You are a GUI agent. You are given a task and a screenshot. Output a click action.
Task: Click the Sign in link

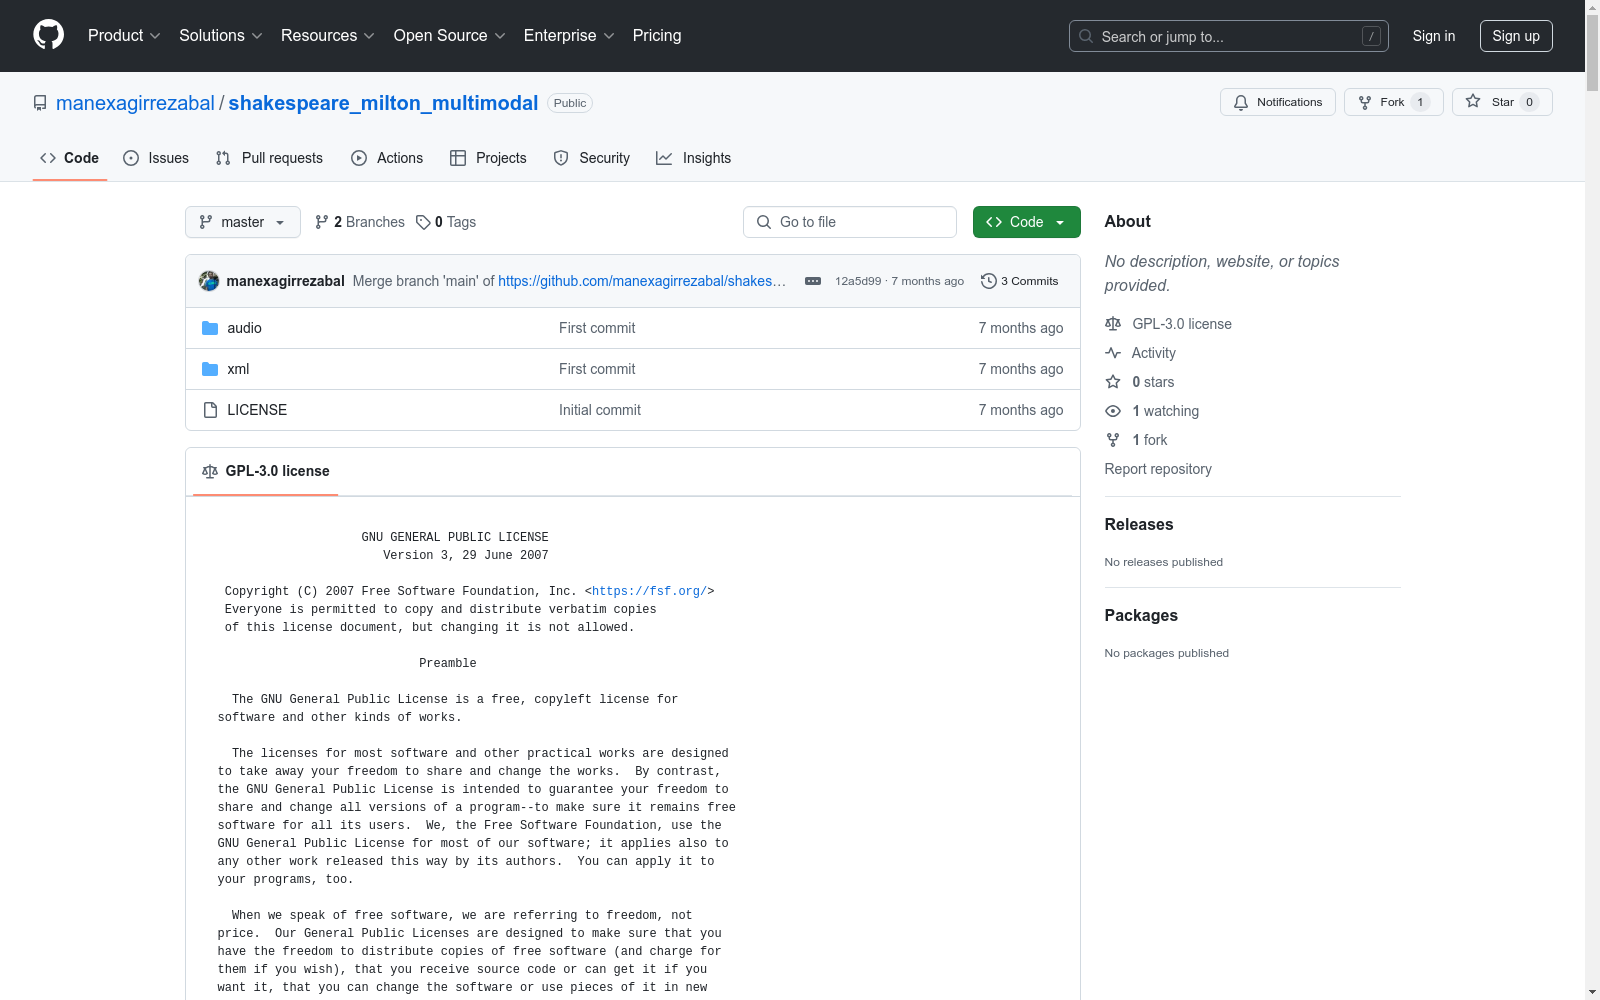(1434, 36)
